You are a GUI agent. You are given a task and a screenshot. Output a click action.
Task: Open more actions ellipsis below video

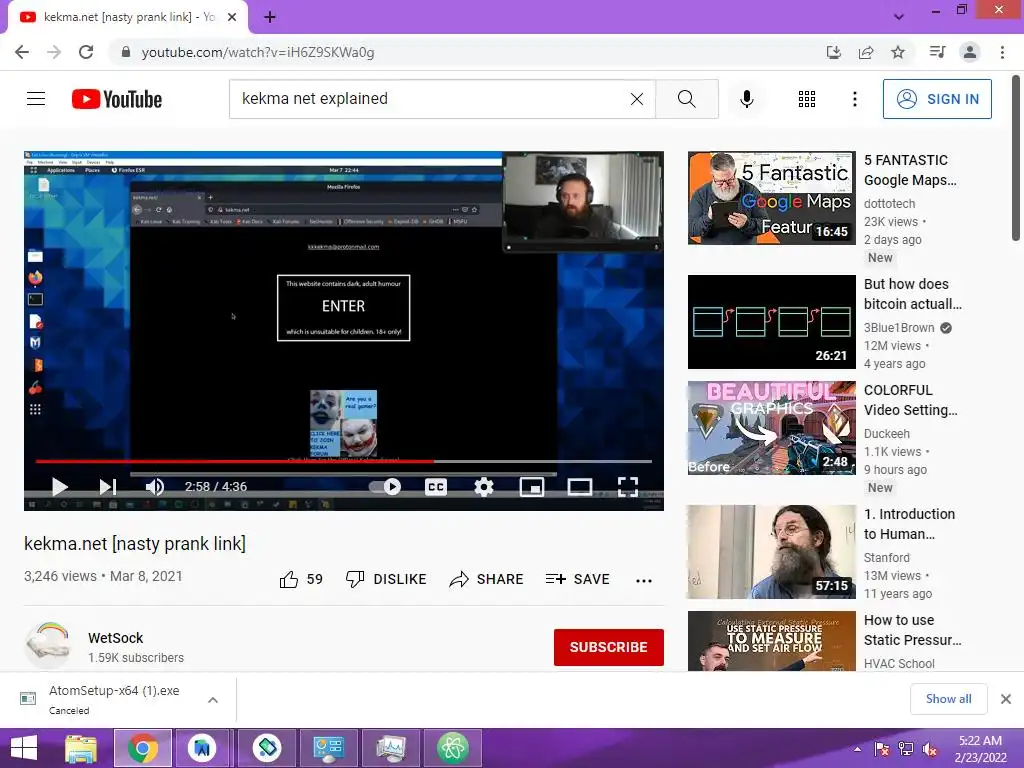(x=644, y=580)
